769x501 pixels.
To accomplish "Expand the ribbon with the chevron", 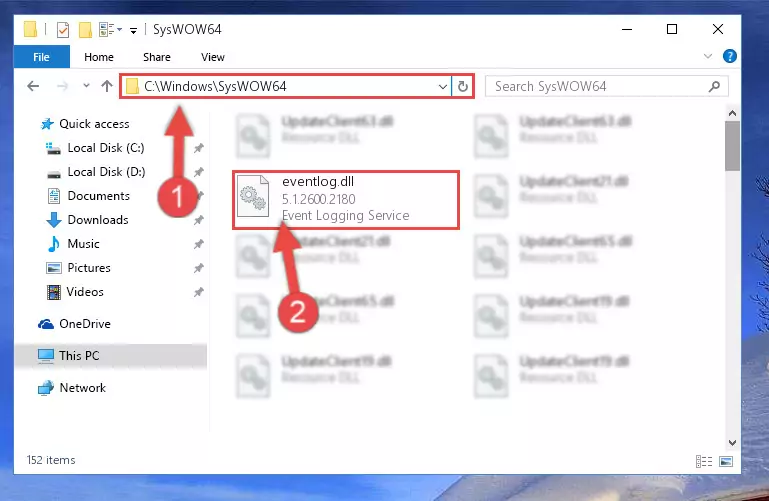I will coord(708,56).
